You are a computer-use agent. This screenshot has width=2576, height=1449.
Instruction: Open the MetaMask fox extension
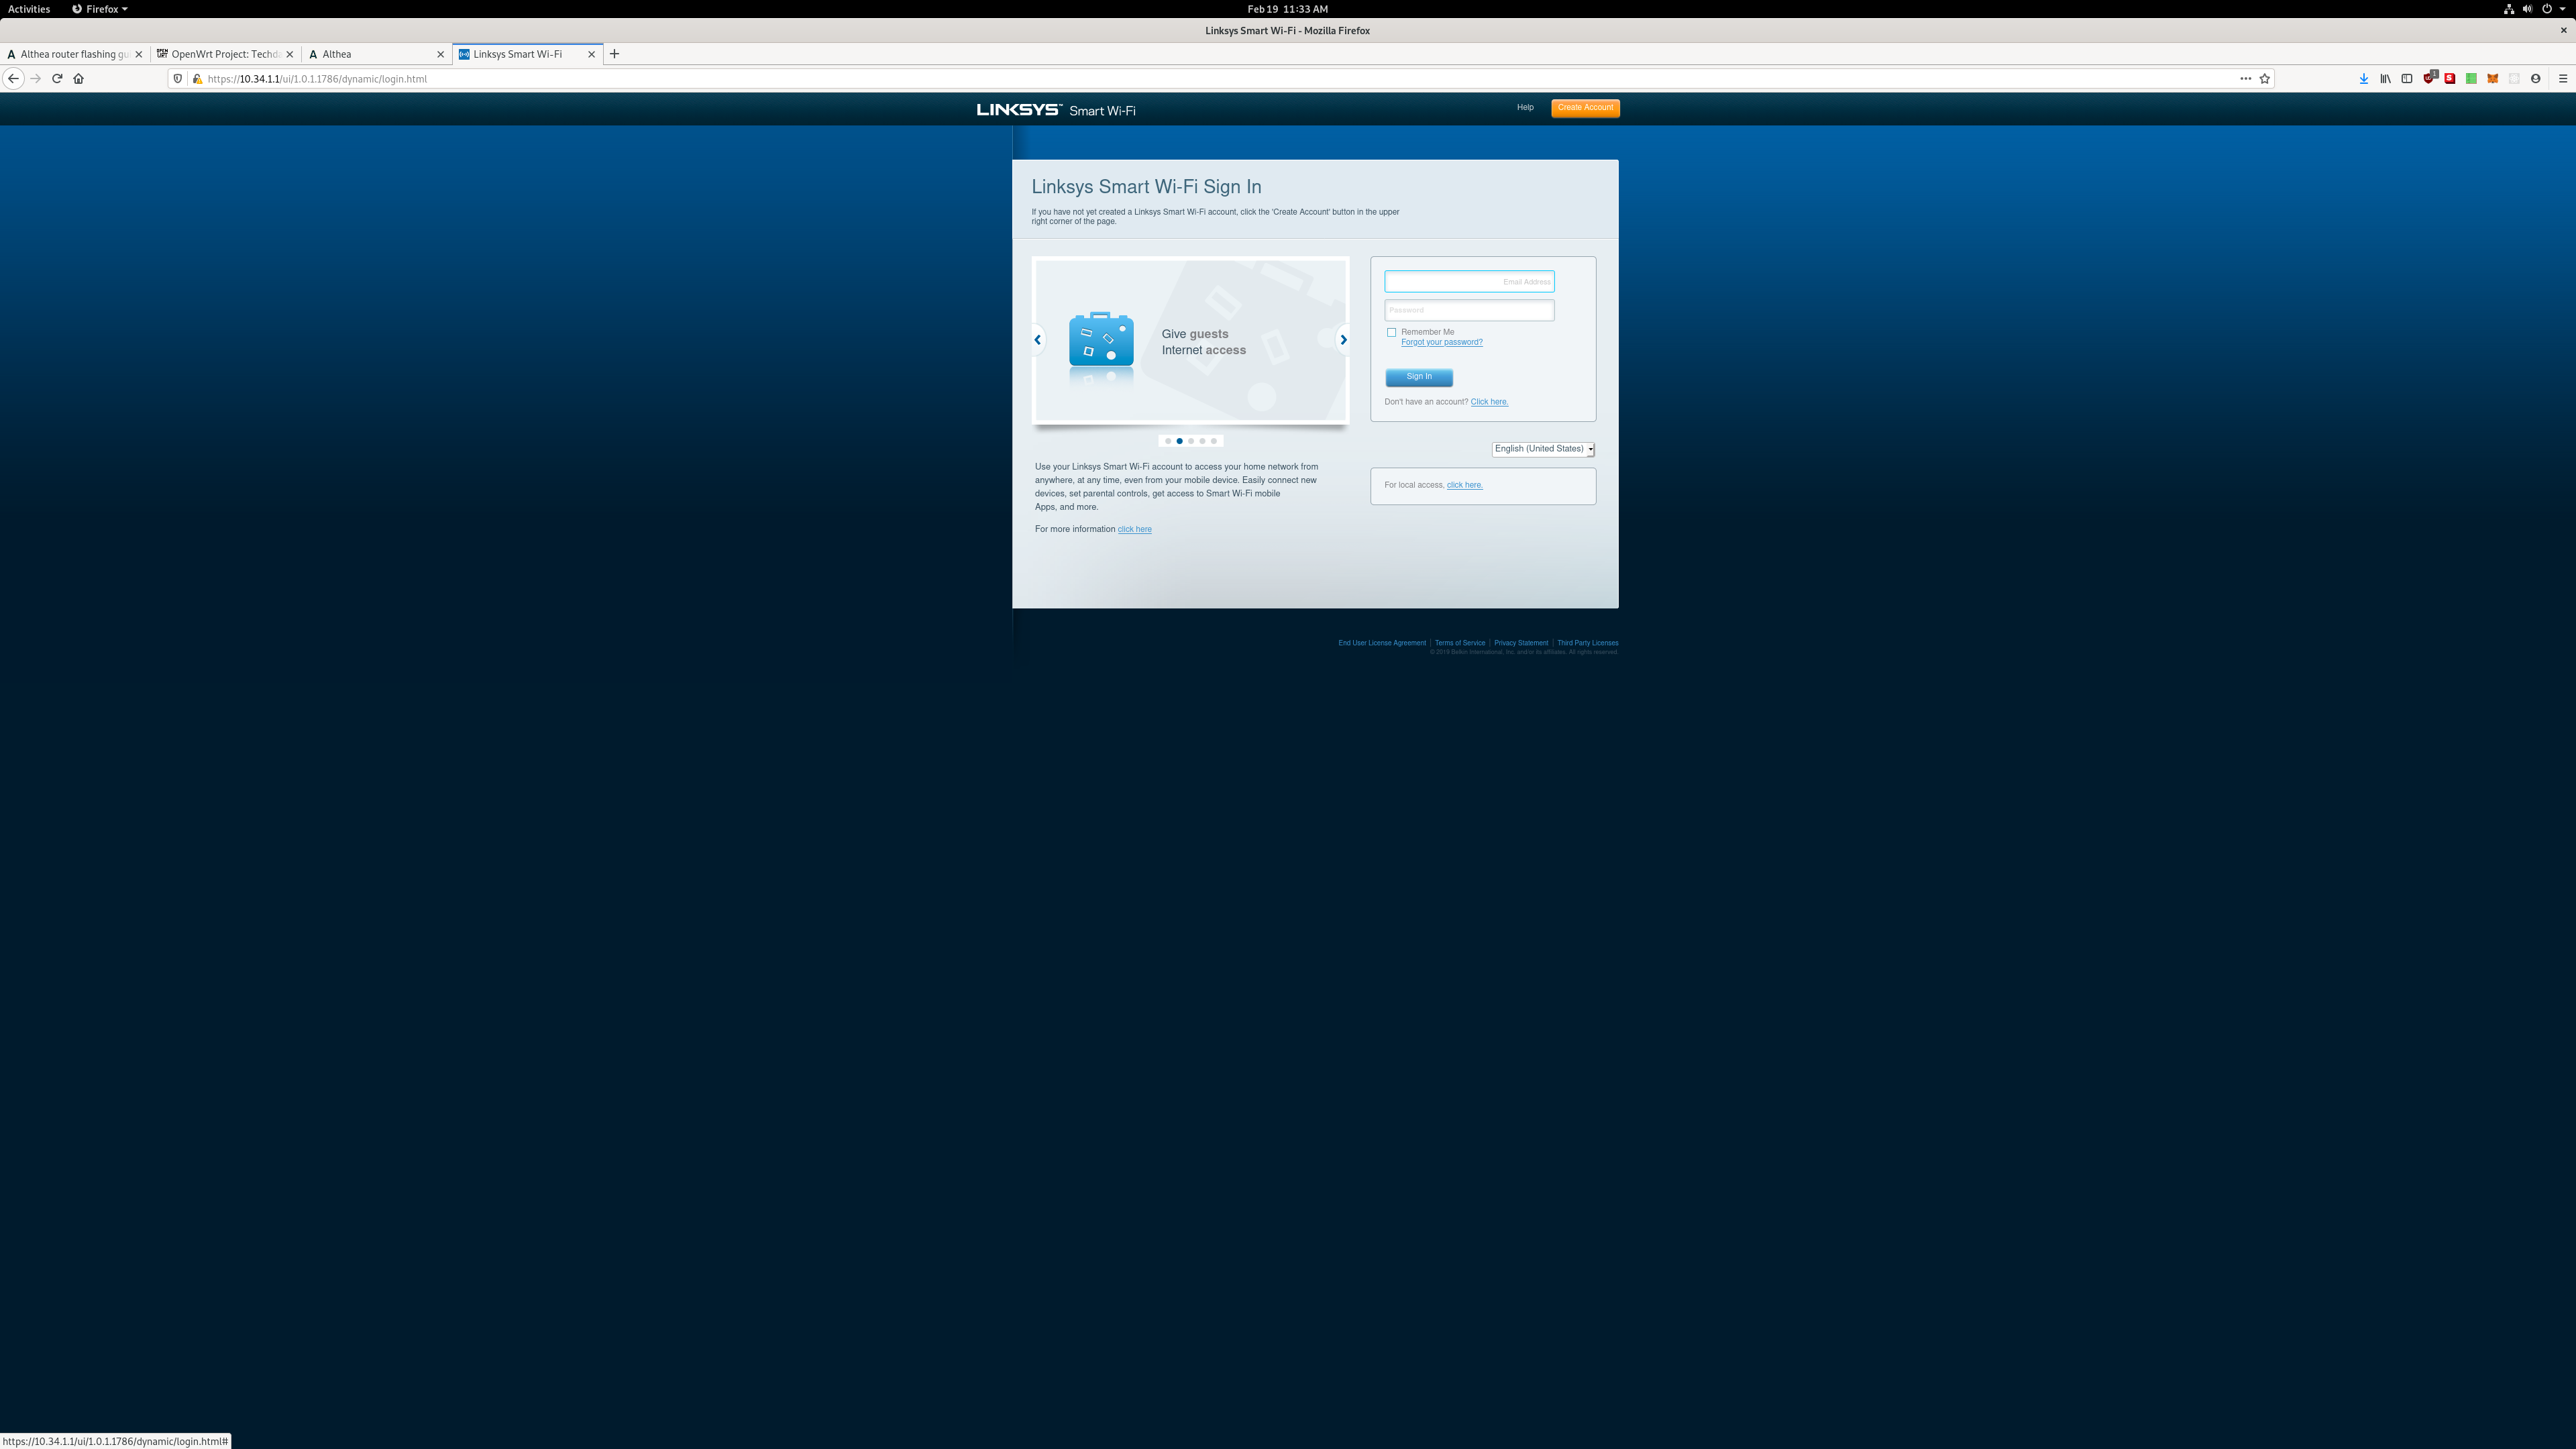2493,79
